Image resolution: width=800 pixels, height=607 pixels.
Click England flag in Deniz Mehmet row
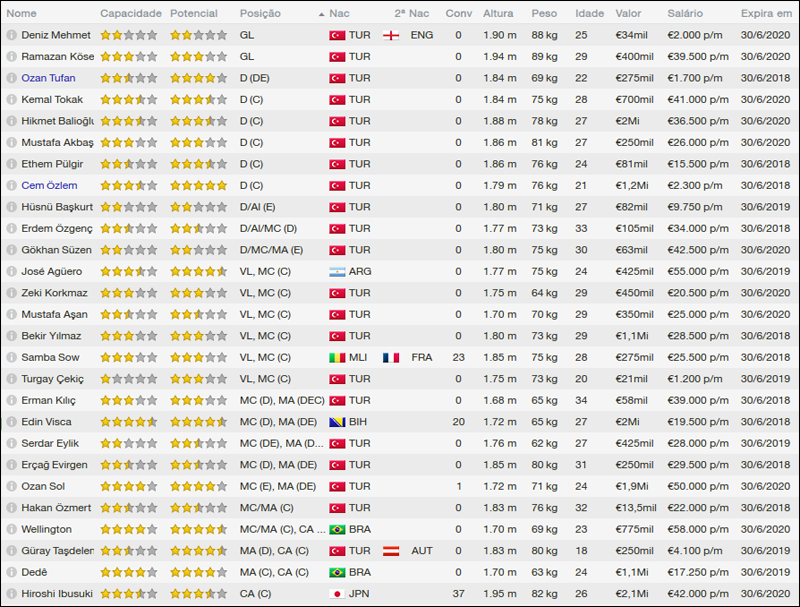(391, 35)
